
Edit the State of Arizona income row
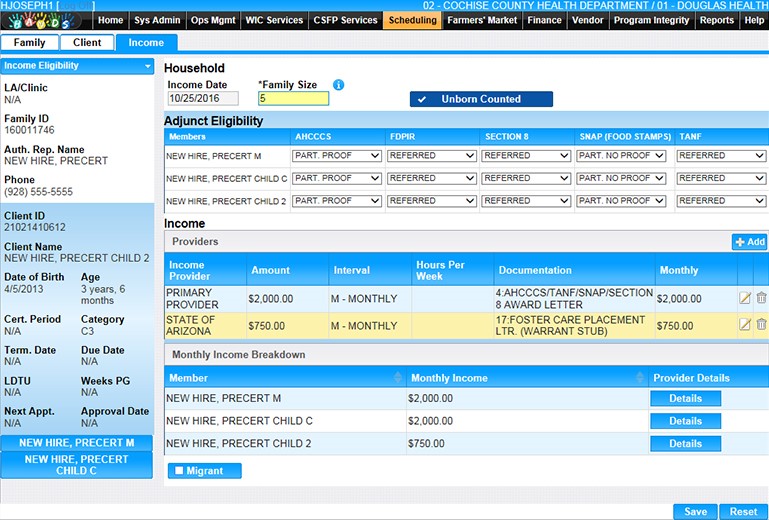tap(744, 325)
